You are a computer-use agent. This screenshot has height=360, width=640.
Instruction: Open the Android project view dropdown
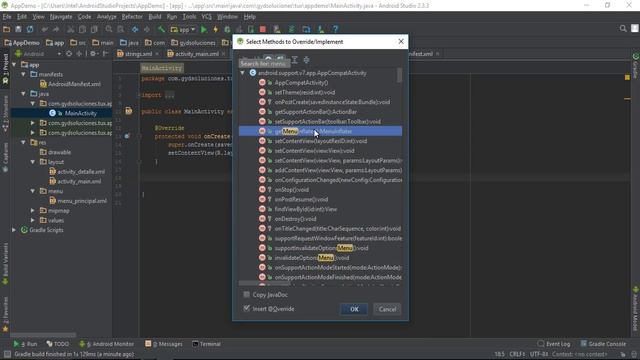coord(38,54)
